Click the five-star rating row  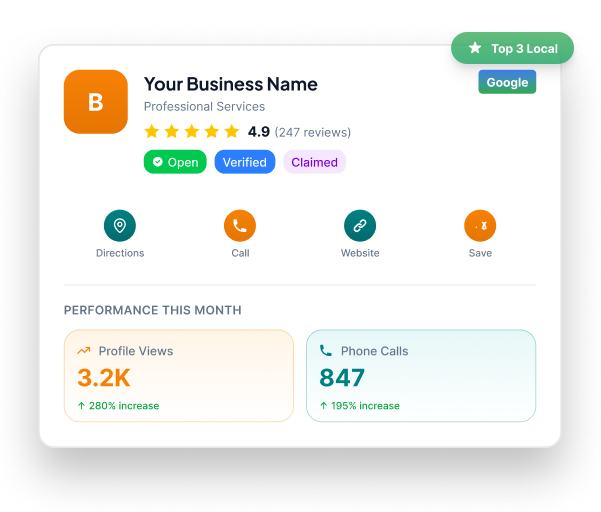[x=192, y=132]
